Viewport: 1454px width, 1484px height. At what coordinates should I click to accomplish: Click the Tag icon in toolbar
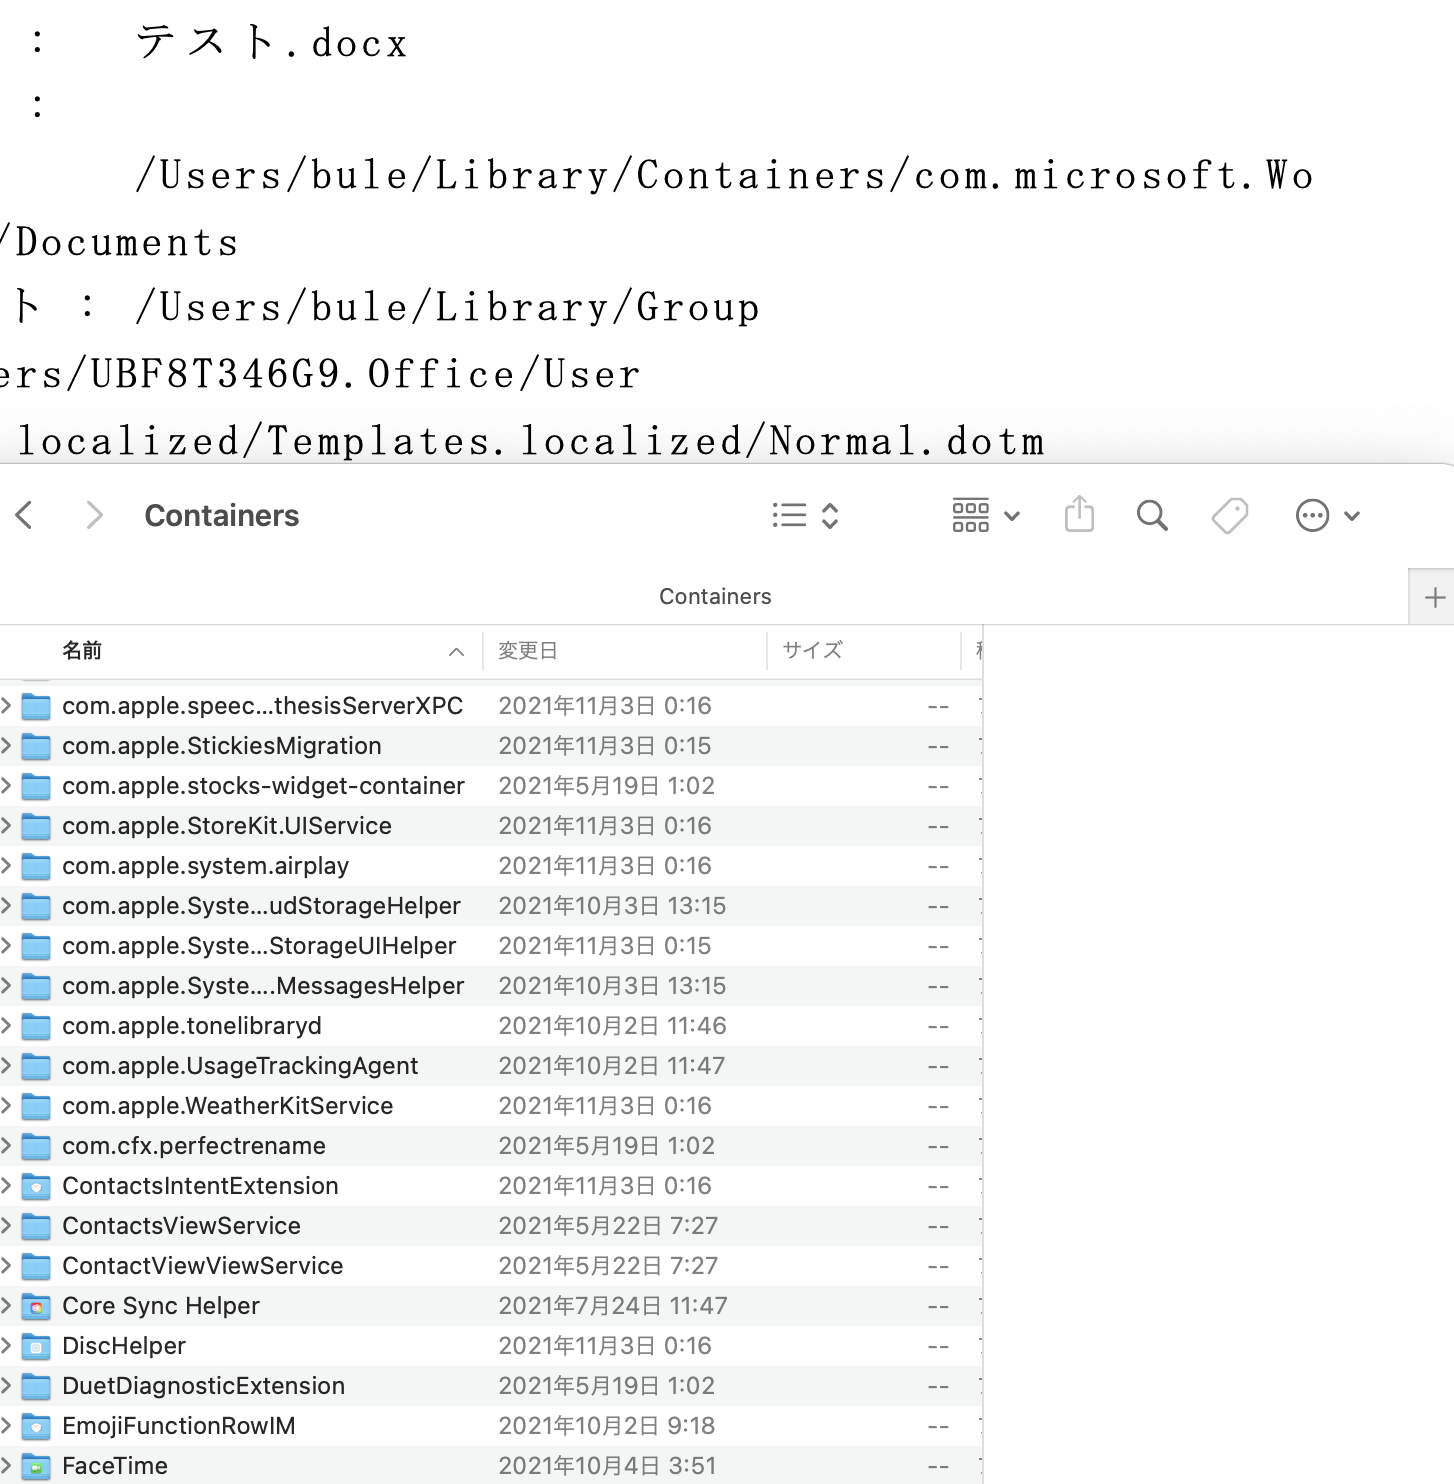[1229, 515]
